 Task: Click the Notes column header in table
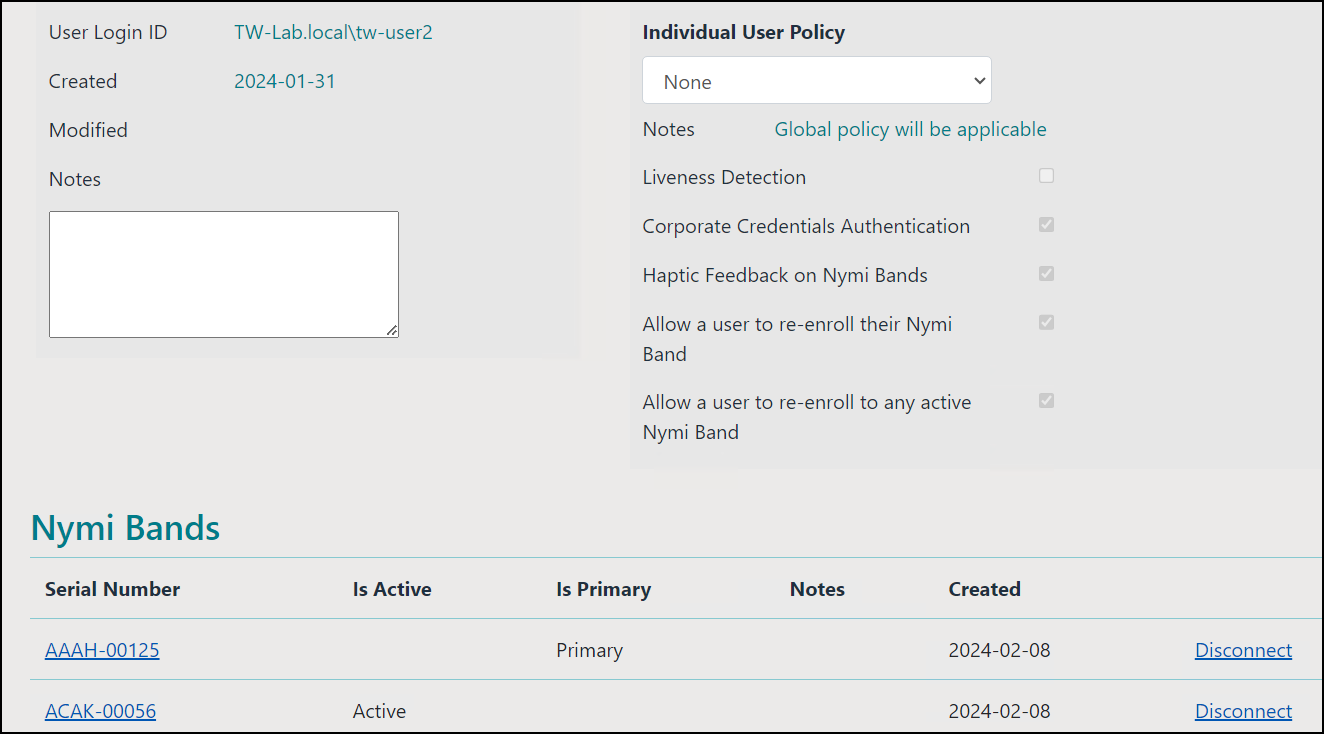[x=817, y=589]
